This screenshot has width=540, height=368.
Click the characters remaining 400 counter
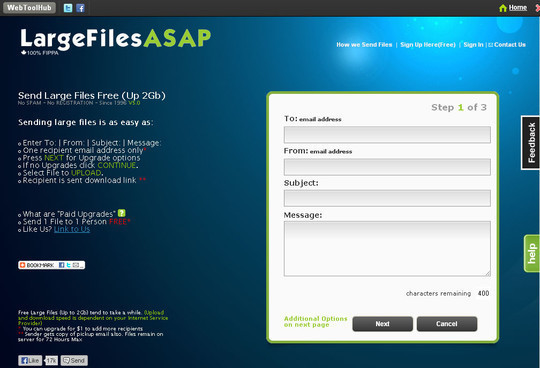tap(447, 293)
